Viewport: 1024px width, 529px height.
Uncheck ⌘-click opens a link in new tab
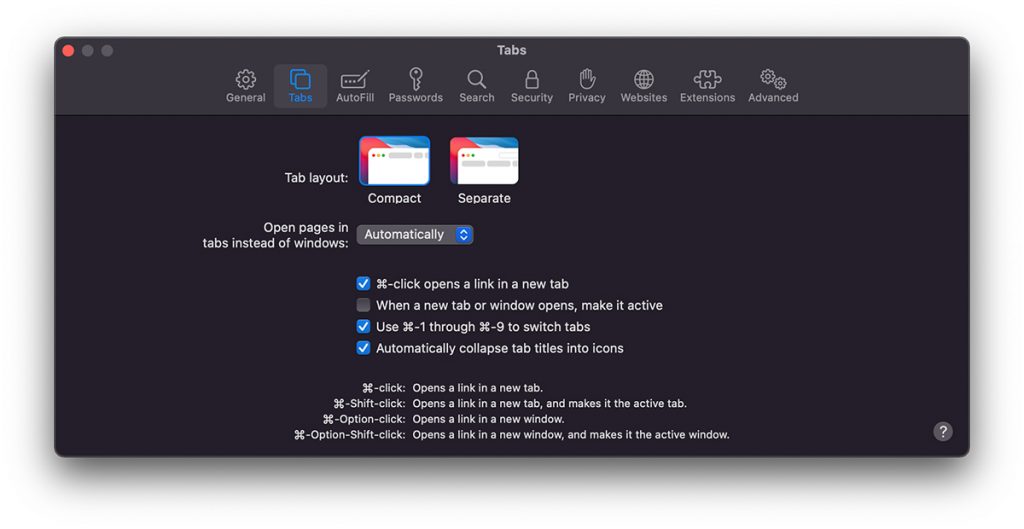click(364, 284)
